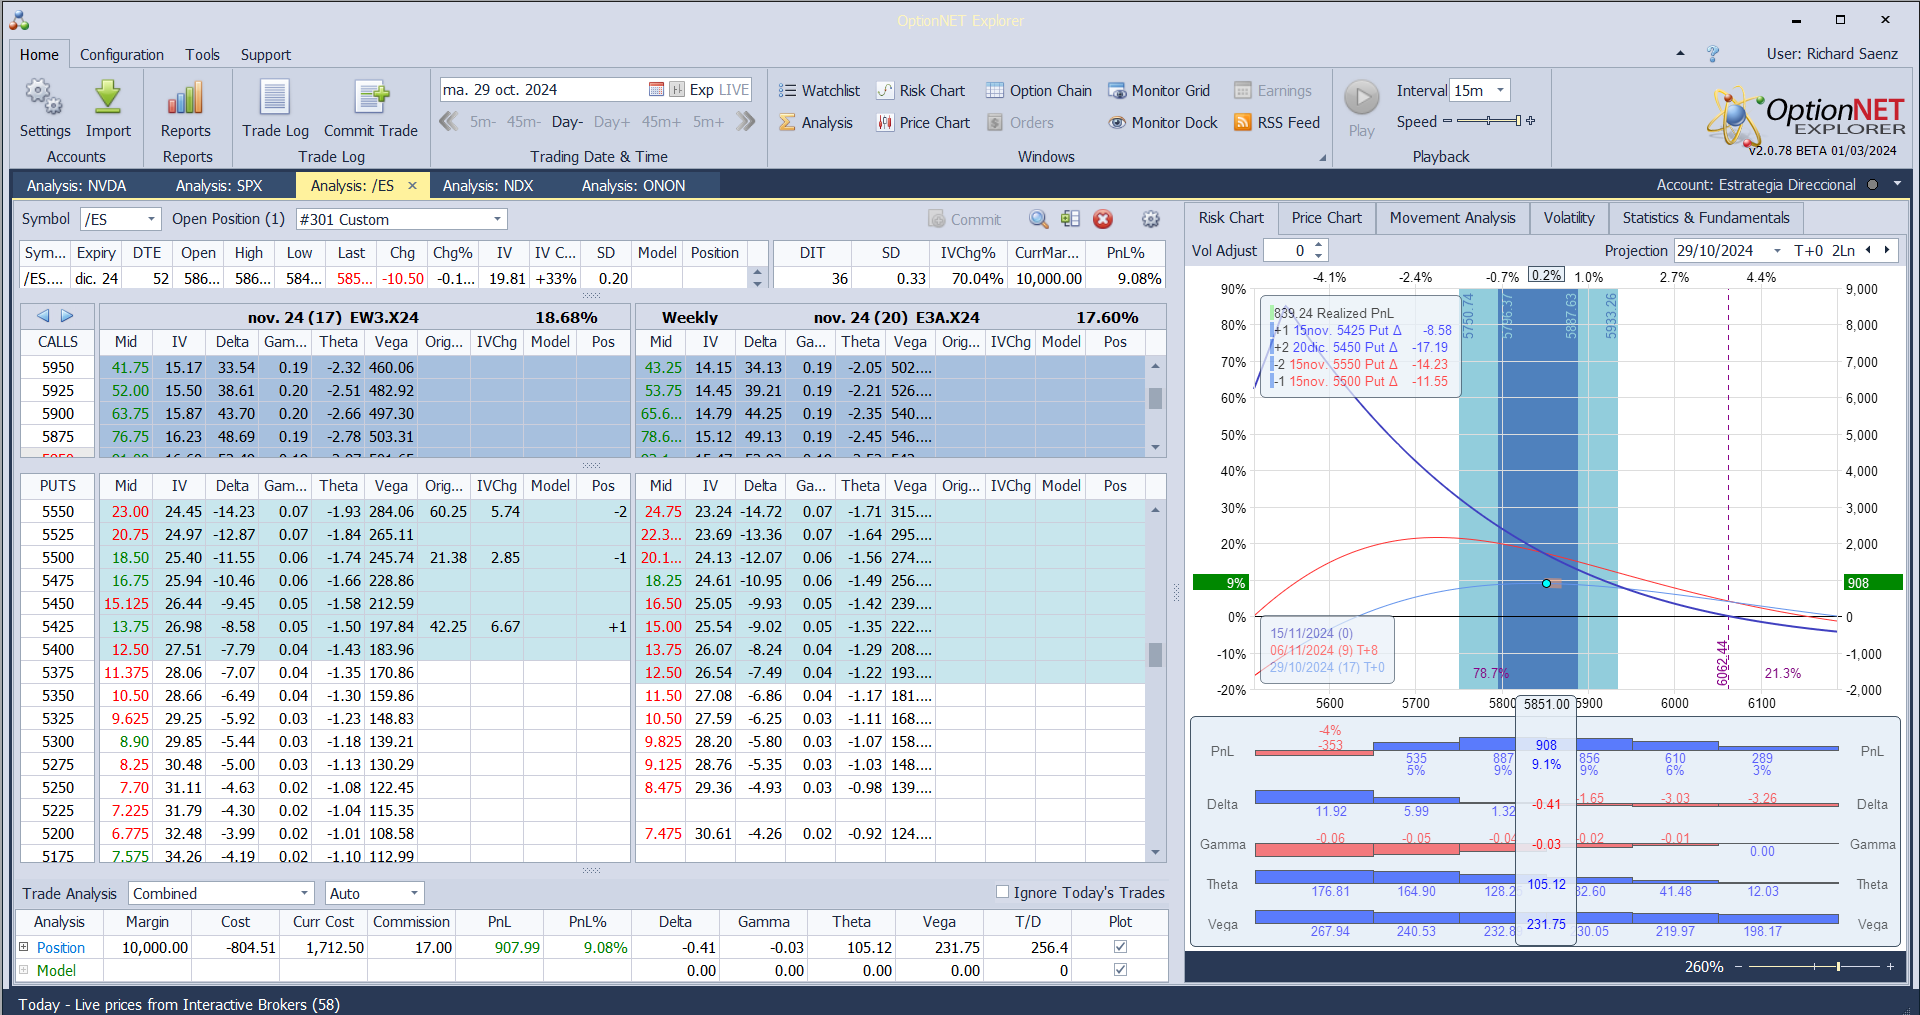
Task: Open the RSS Feed window
Action: 1277,122
